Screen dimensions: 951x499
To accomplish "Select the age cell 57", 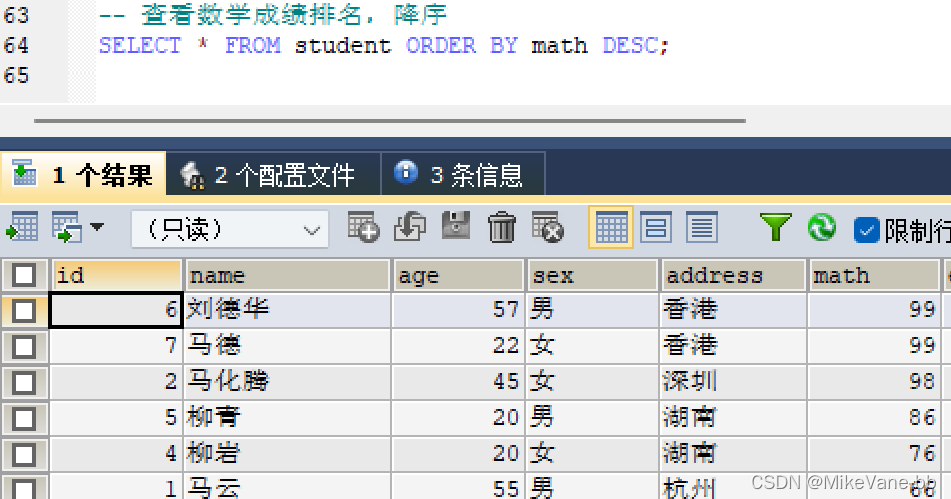I will coord(459,310).
